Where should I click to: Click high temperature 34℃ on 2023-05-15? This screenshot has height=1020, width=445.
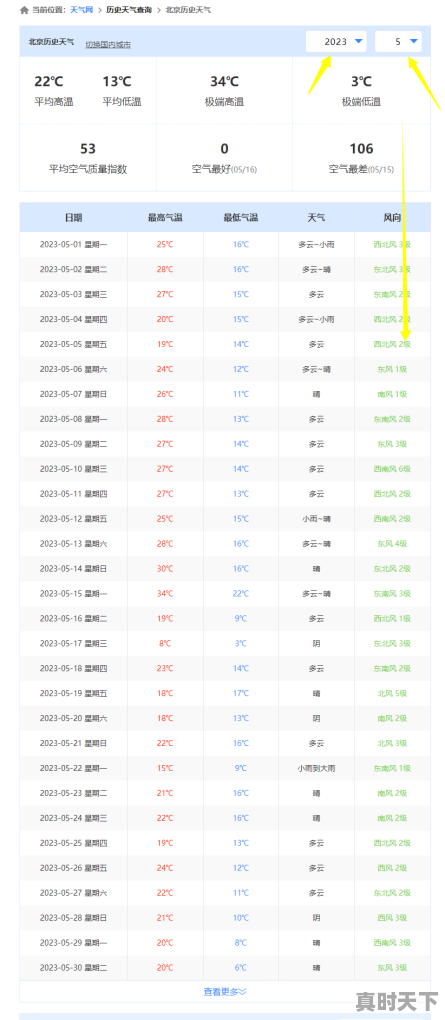[x=165, y=594]
